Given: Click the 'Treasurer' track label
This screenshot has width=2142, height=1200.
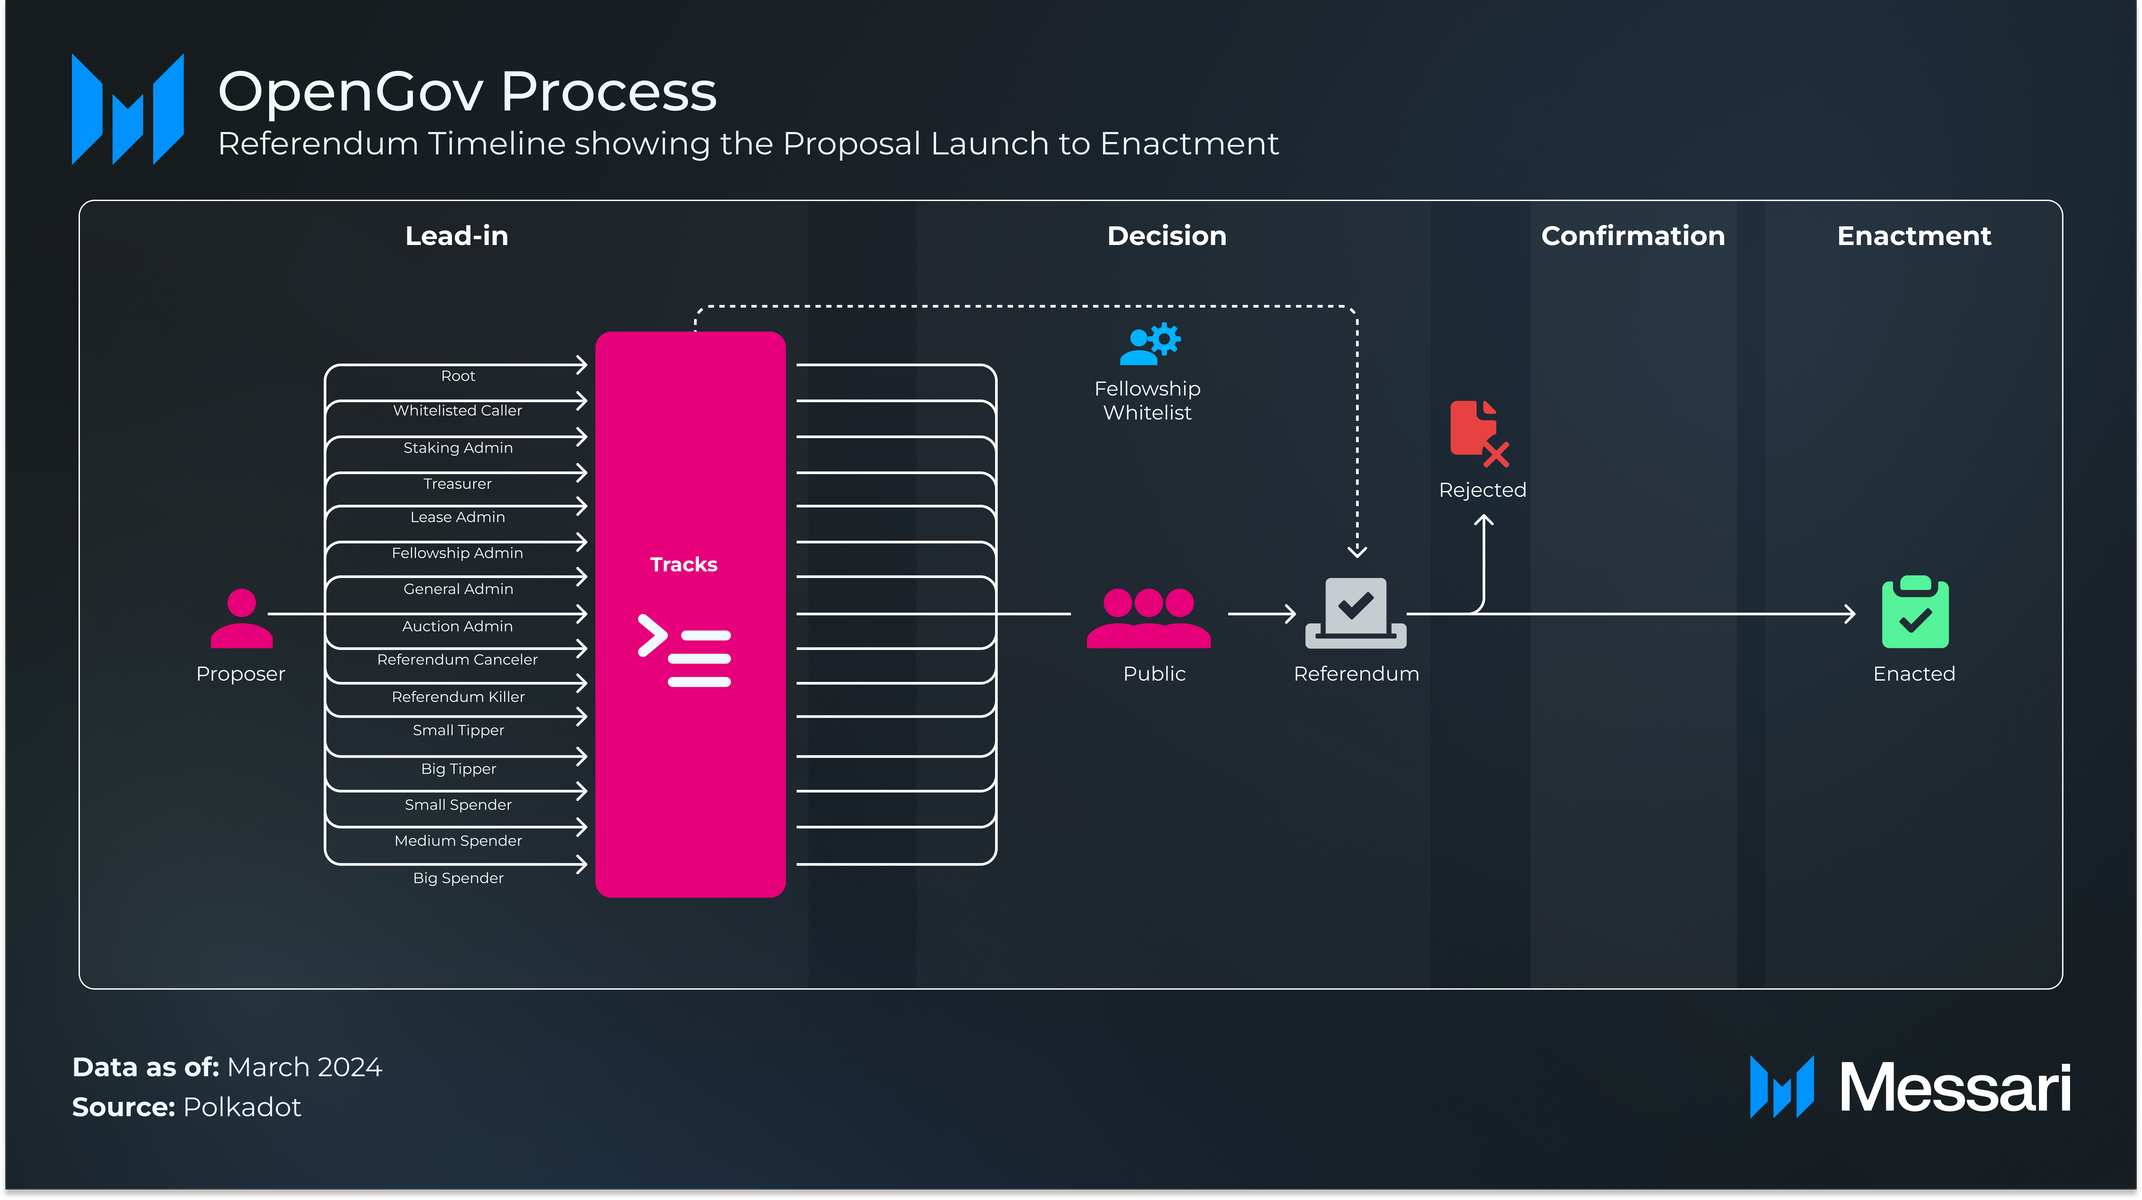Looking at the screenshot, I should pos(458,484).
